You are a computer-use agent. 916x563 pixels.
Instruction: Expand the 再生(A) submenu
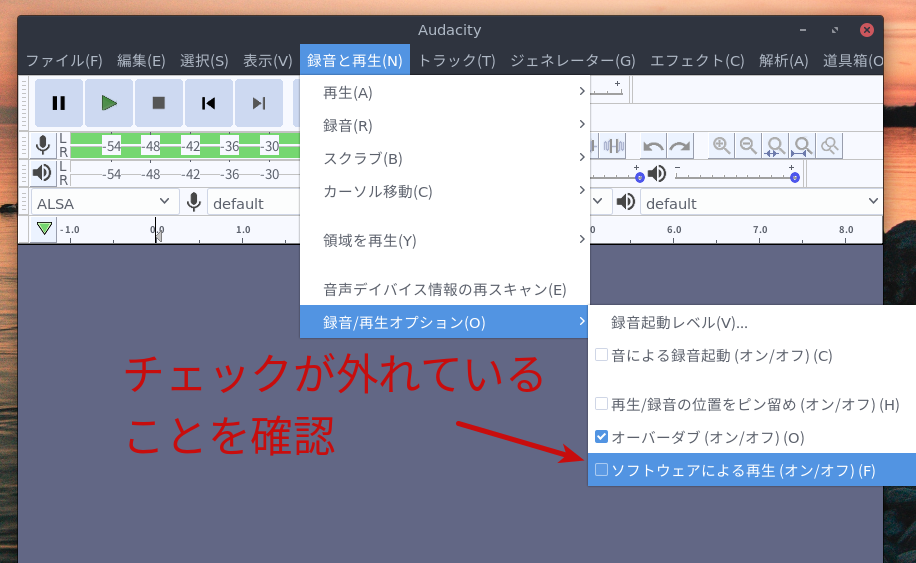pyautogui.click(x=445, y=92)
